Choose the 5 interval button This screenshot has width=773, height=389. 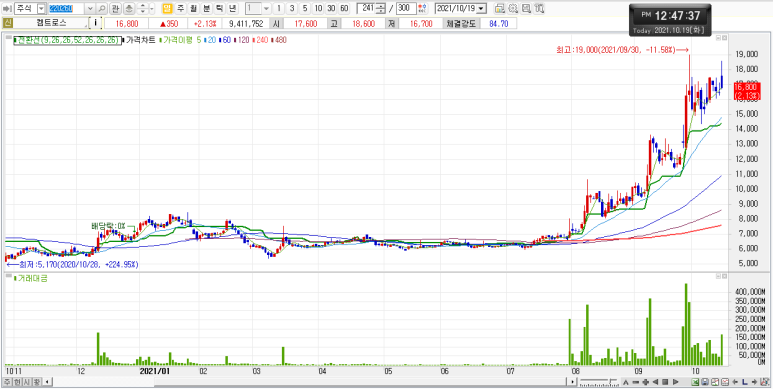coord(305,8)
